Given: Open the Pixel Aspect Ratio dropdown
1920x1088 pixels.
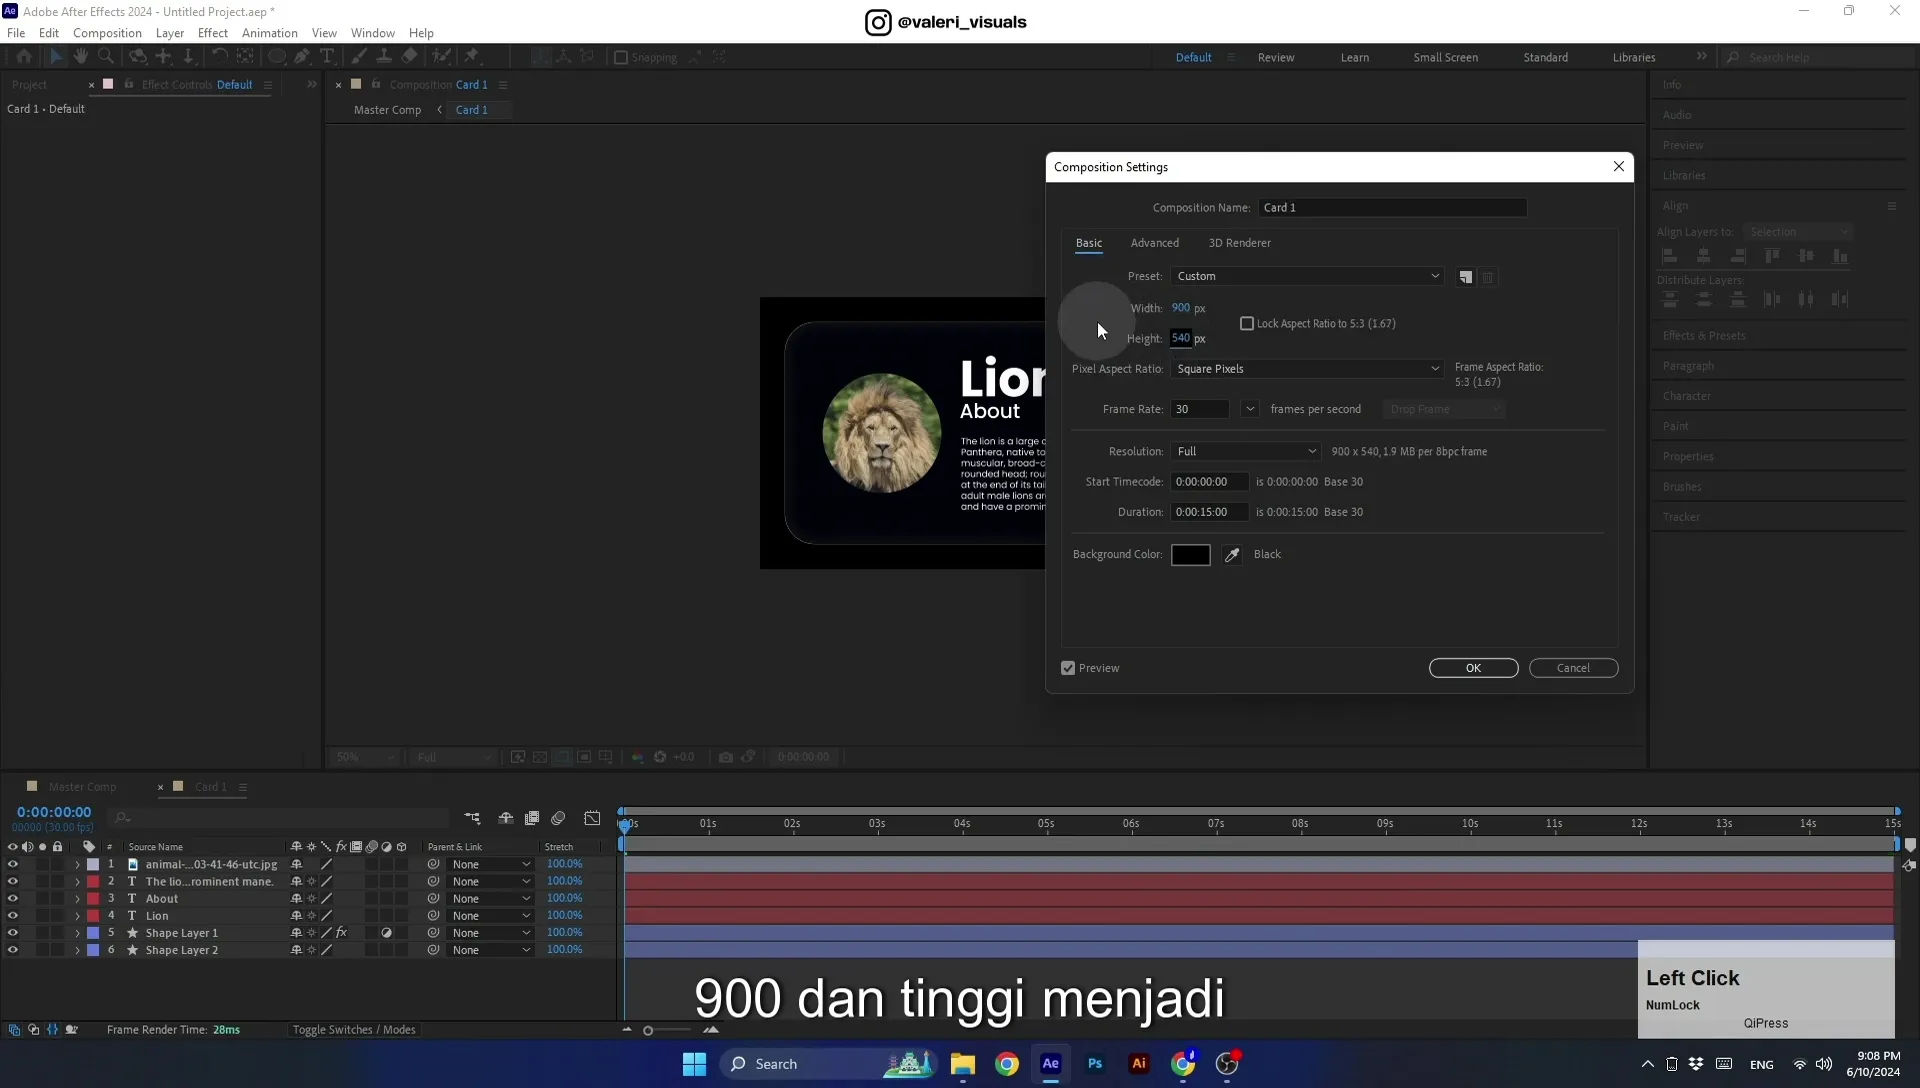Looking at the screenshot, I should click(1307, 369).
